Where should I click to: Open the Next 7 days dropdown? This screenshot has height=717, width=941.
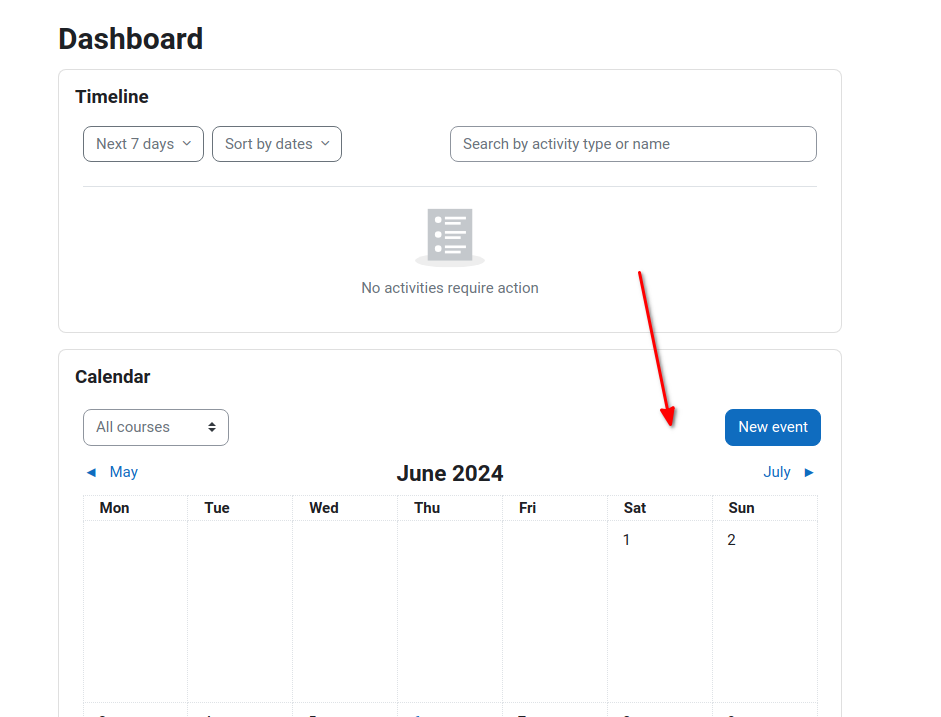pyautogui.click(x=143, y=144)
